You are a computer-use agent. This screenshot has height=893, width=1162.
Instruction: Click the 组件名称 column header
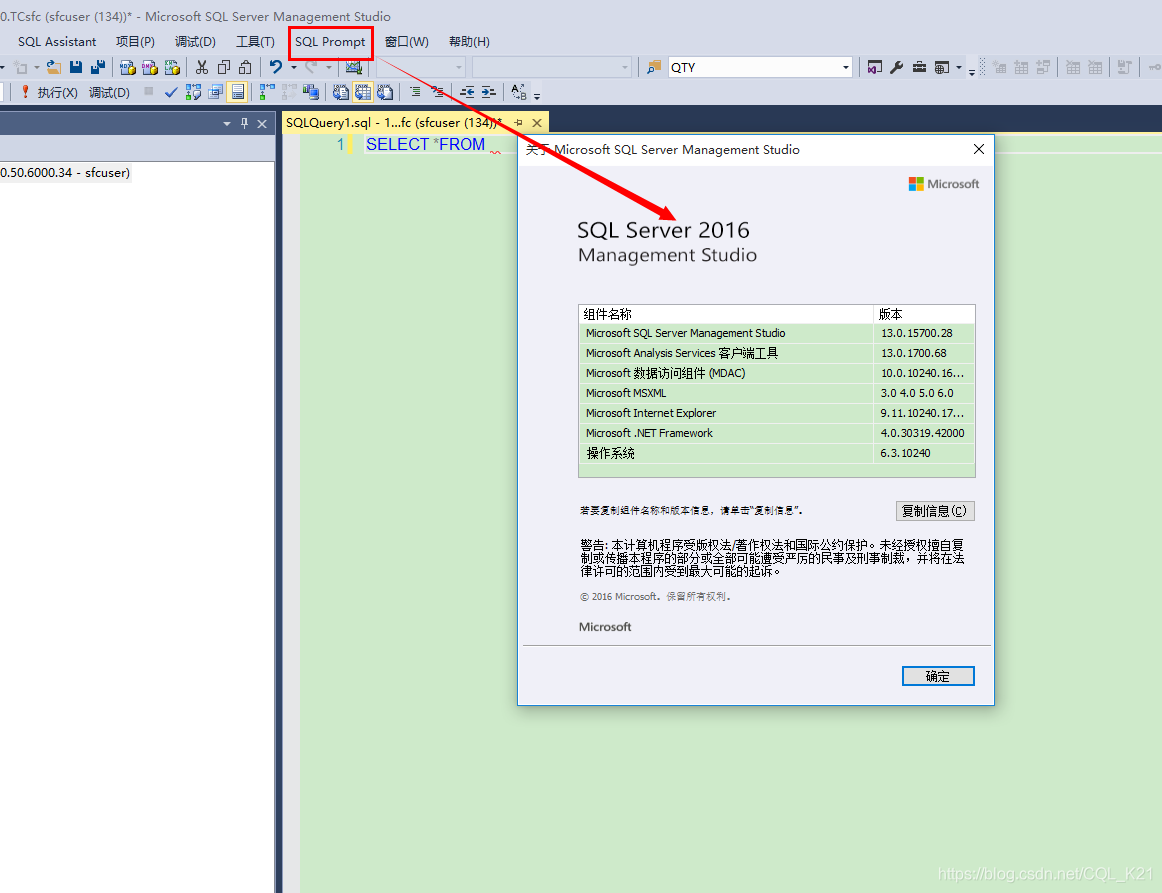pyautogui.click(x=726, y=314)
